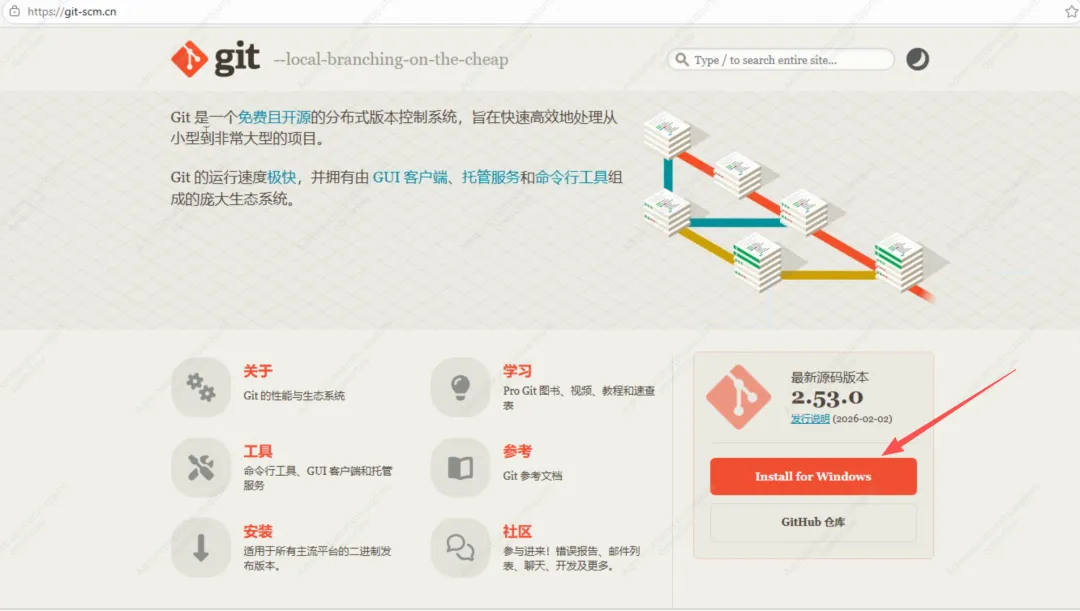Open the 学习 section heading link
This screenshot has height=611, width=1080.
click(517, 371)
